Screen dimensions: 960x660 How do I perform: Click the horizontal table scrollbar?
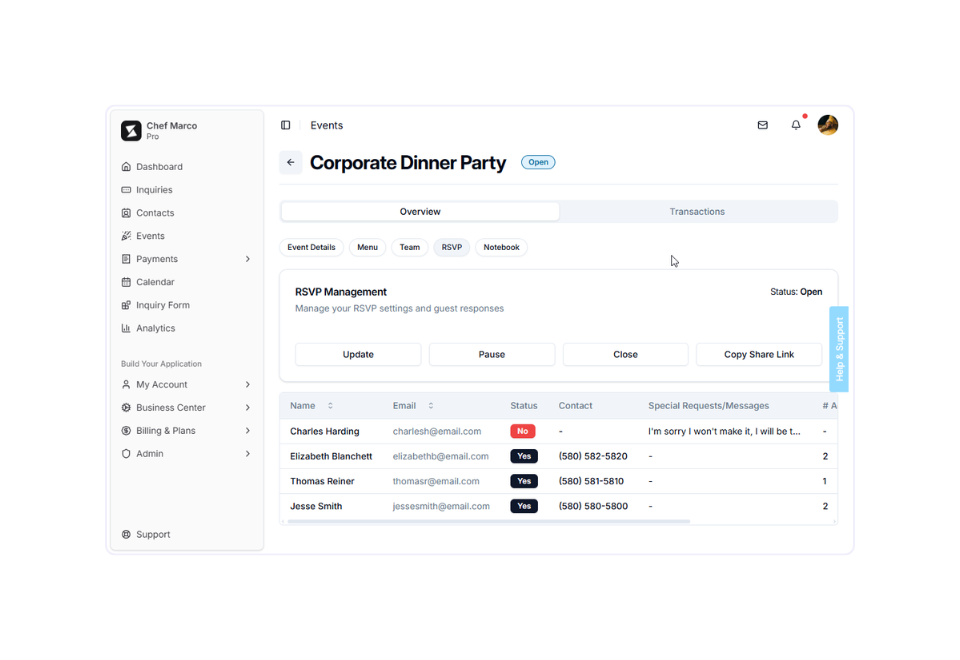coord(489,522)
